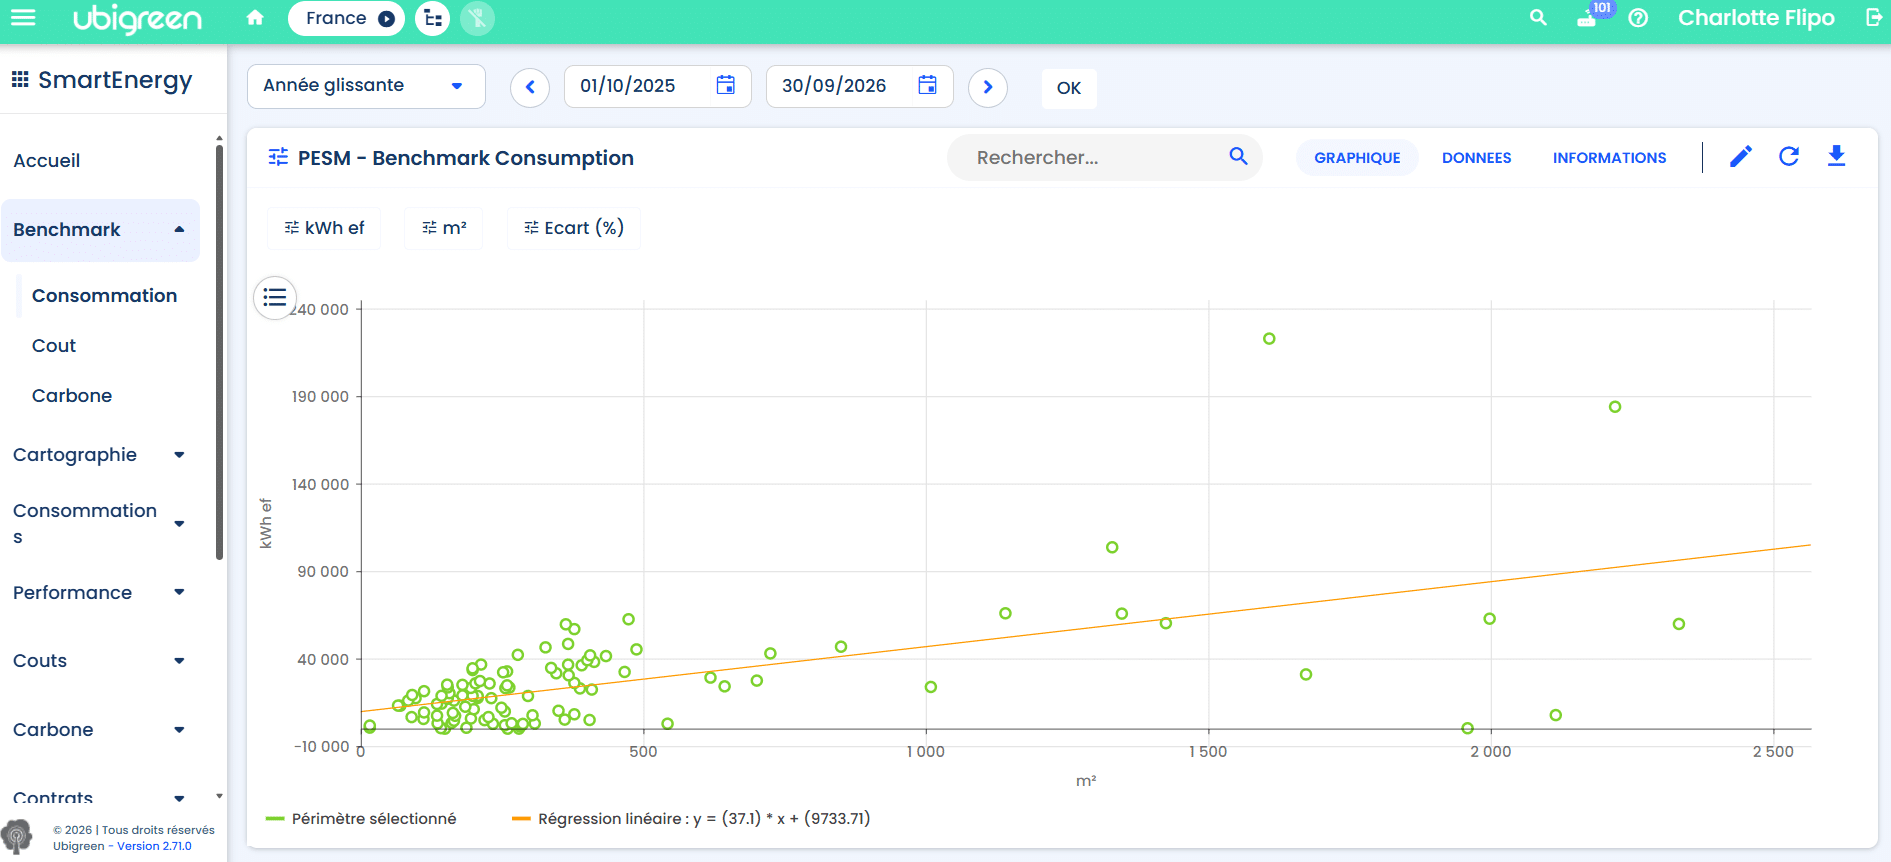Go to previous period arrow
1891x862 pixels.
tap(530, 87)
